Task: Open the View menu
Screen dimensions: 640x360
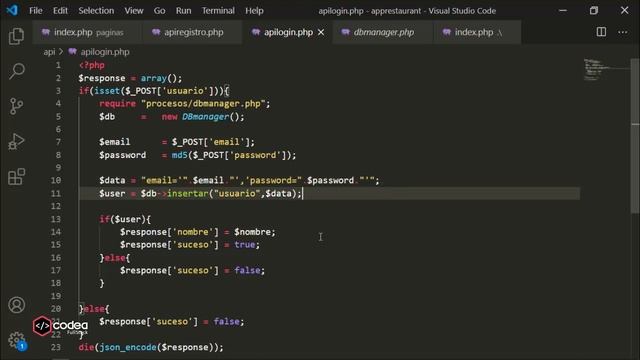Action: point(133,11)
